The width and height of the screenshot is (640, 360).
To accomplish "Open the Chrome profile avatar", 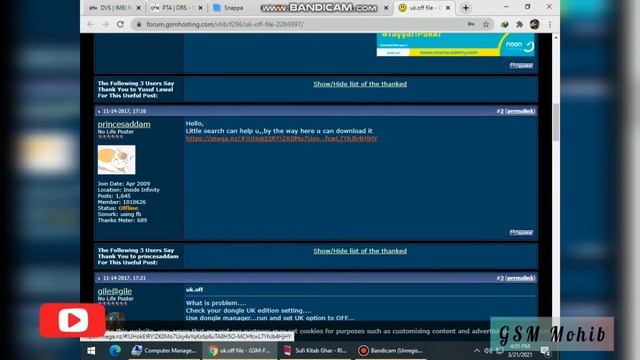I will pyautogui.click(x=534, y=24).
